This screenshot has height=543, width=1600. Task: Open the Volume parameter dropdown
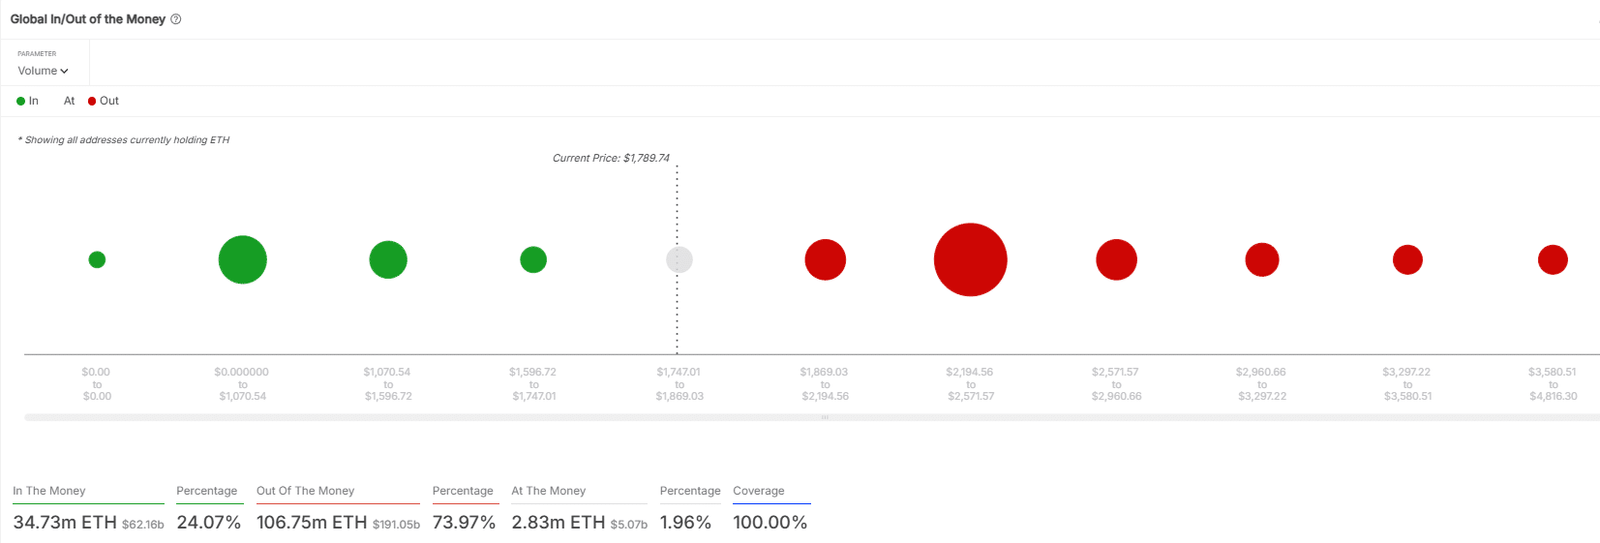point(43,71)
